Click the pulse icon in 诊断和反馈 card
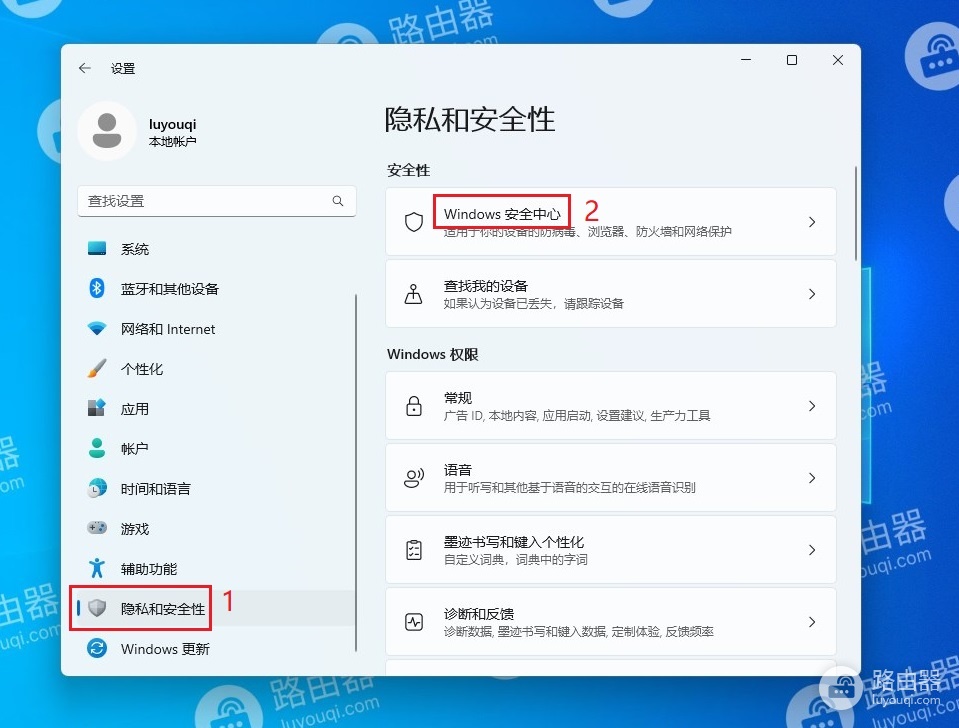 click(414, 622)
